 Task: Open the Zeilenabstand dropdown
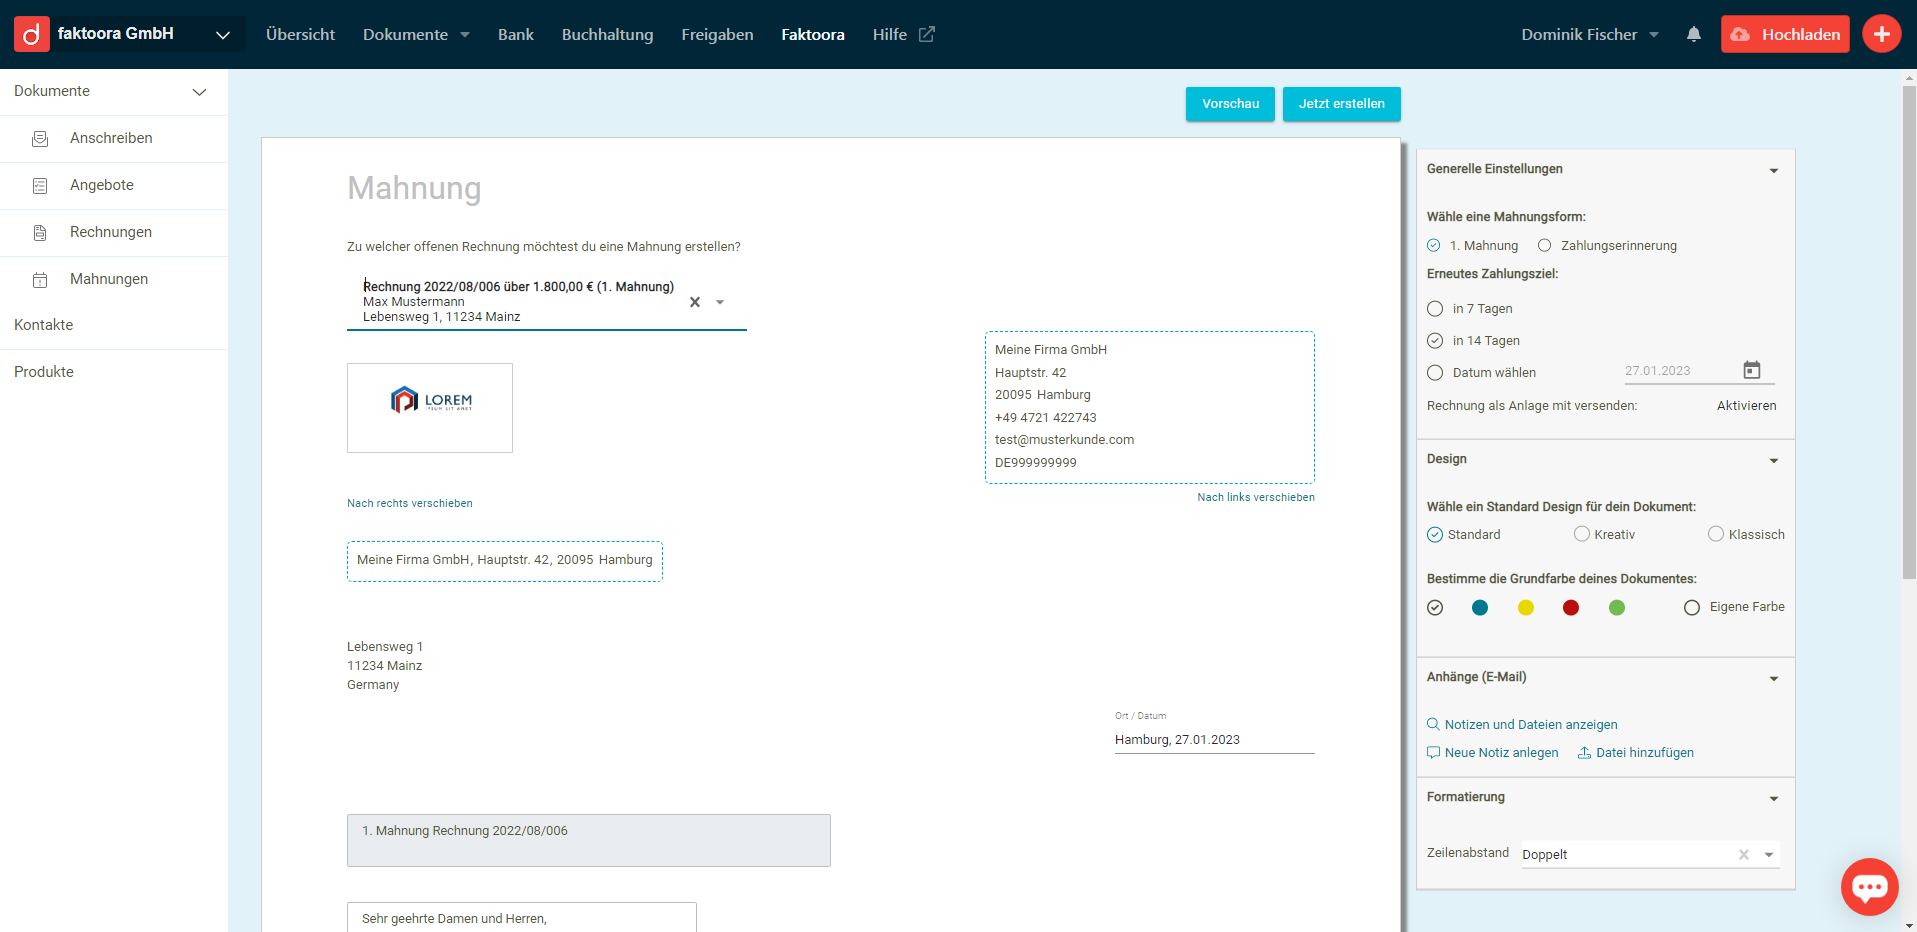pyautogui.click(x=1769, y=855)
